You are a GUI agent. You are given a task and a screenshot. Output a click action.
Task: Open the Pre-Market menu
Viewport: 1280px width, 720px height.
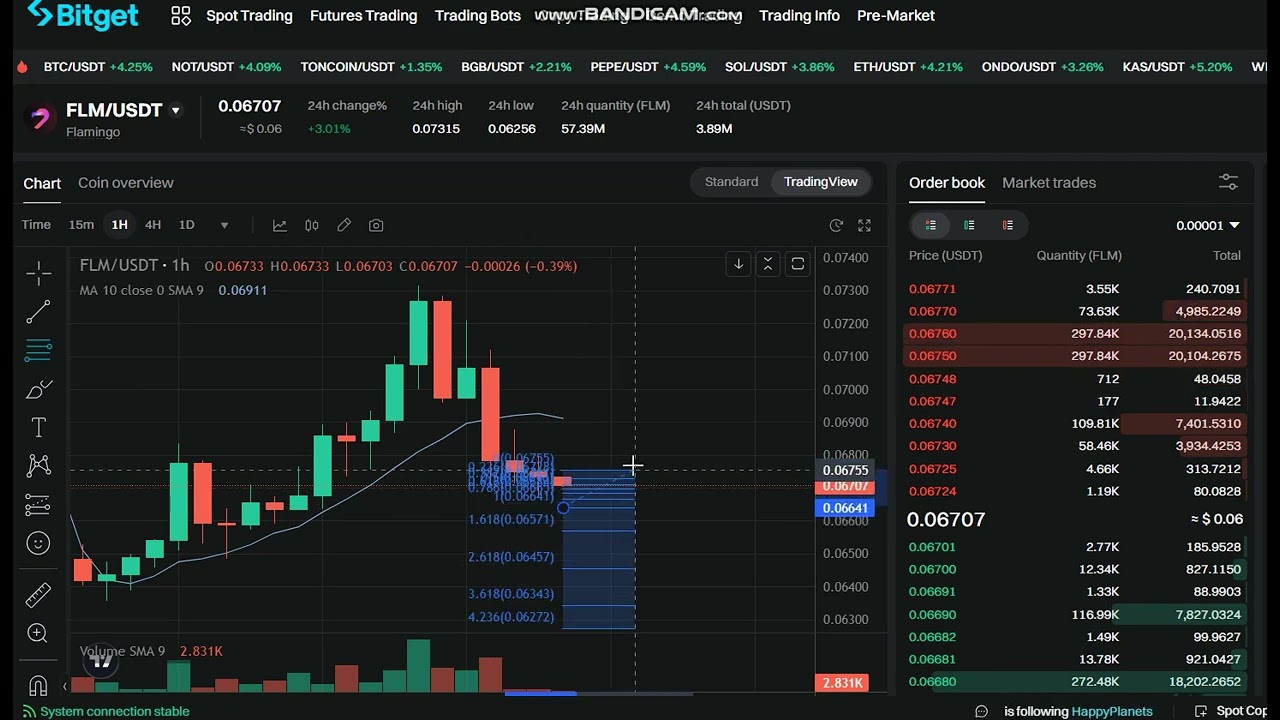pos(896,16)
